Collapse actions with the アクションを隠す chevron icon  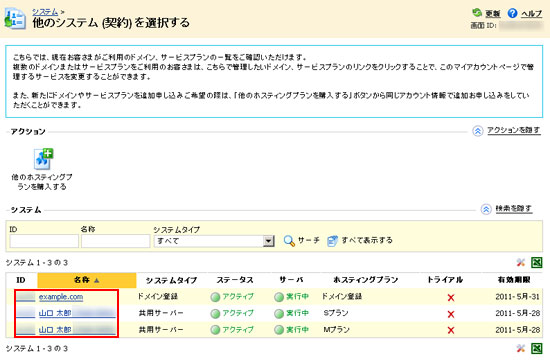coord(477,131)
